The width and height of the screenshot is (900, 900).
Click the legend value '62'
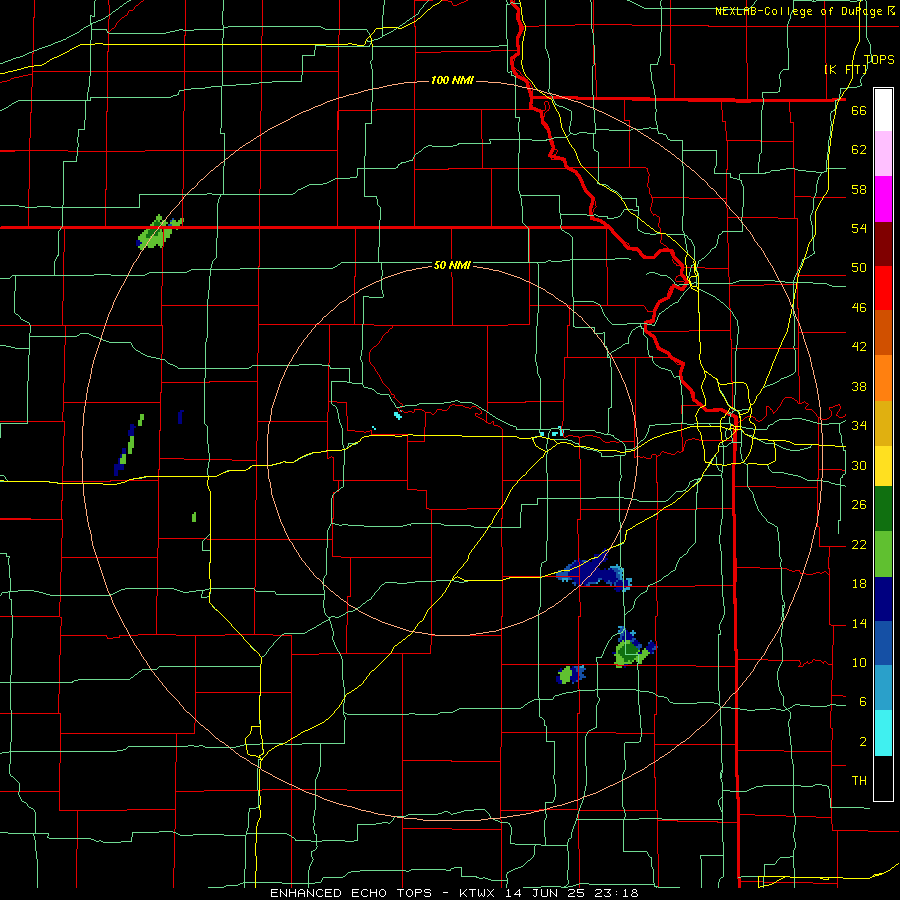coord(859,150)
